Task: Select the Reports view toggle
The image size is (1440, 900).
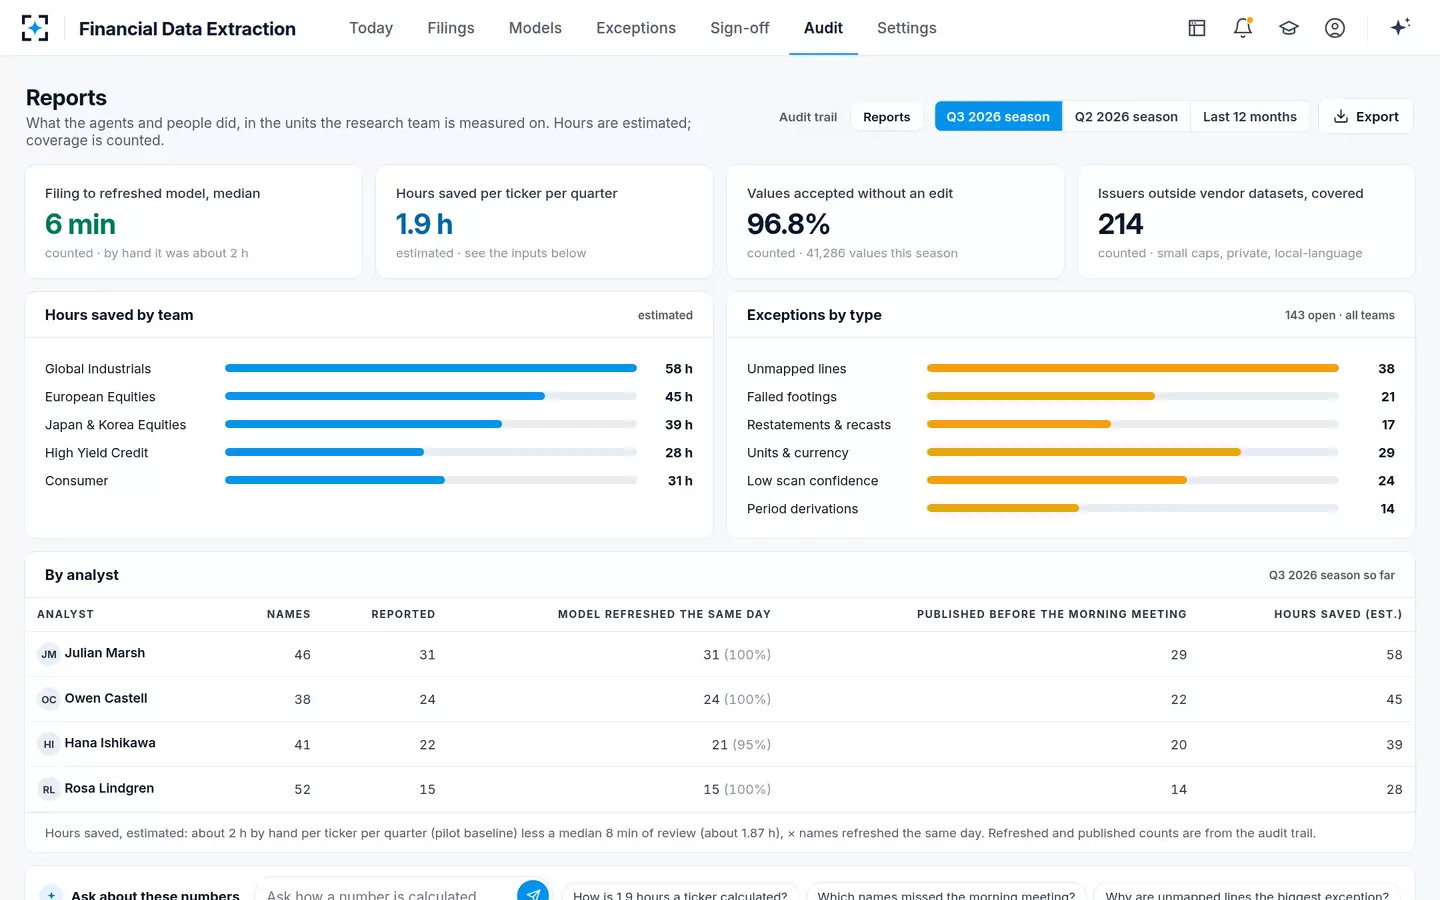Action: (x=887, y=117)
